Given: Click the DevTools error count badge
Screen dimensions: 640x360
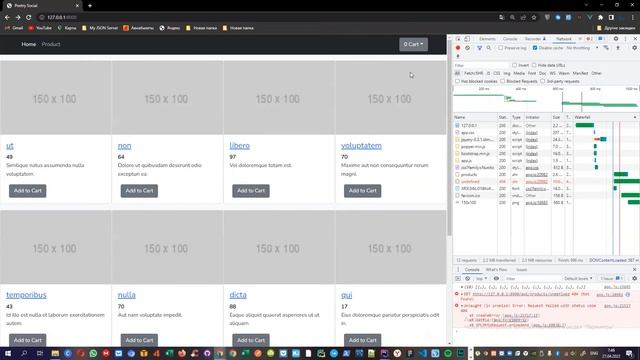Looking at the screenshot, I should pos(589,39).
